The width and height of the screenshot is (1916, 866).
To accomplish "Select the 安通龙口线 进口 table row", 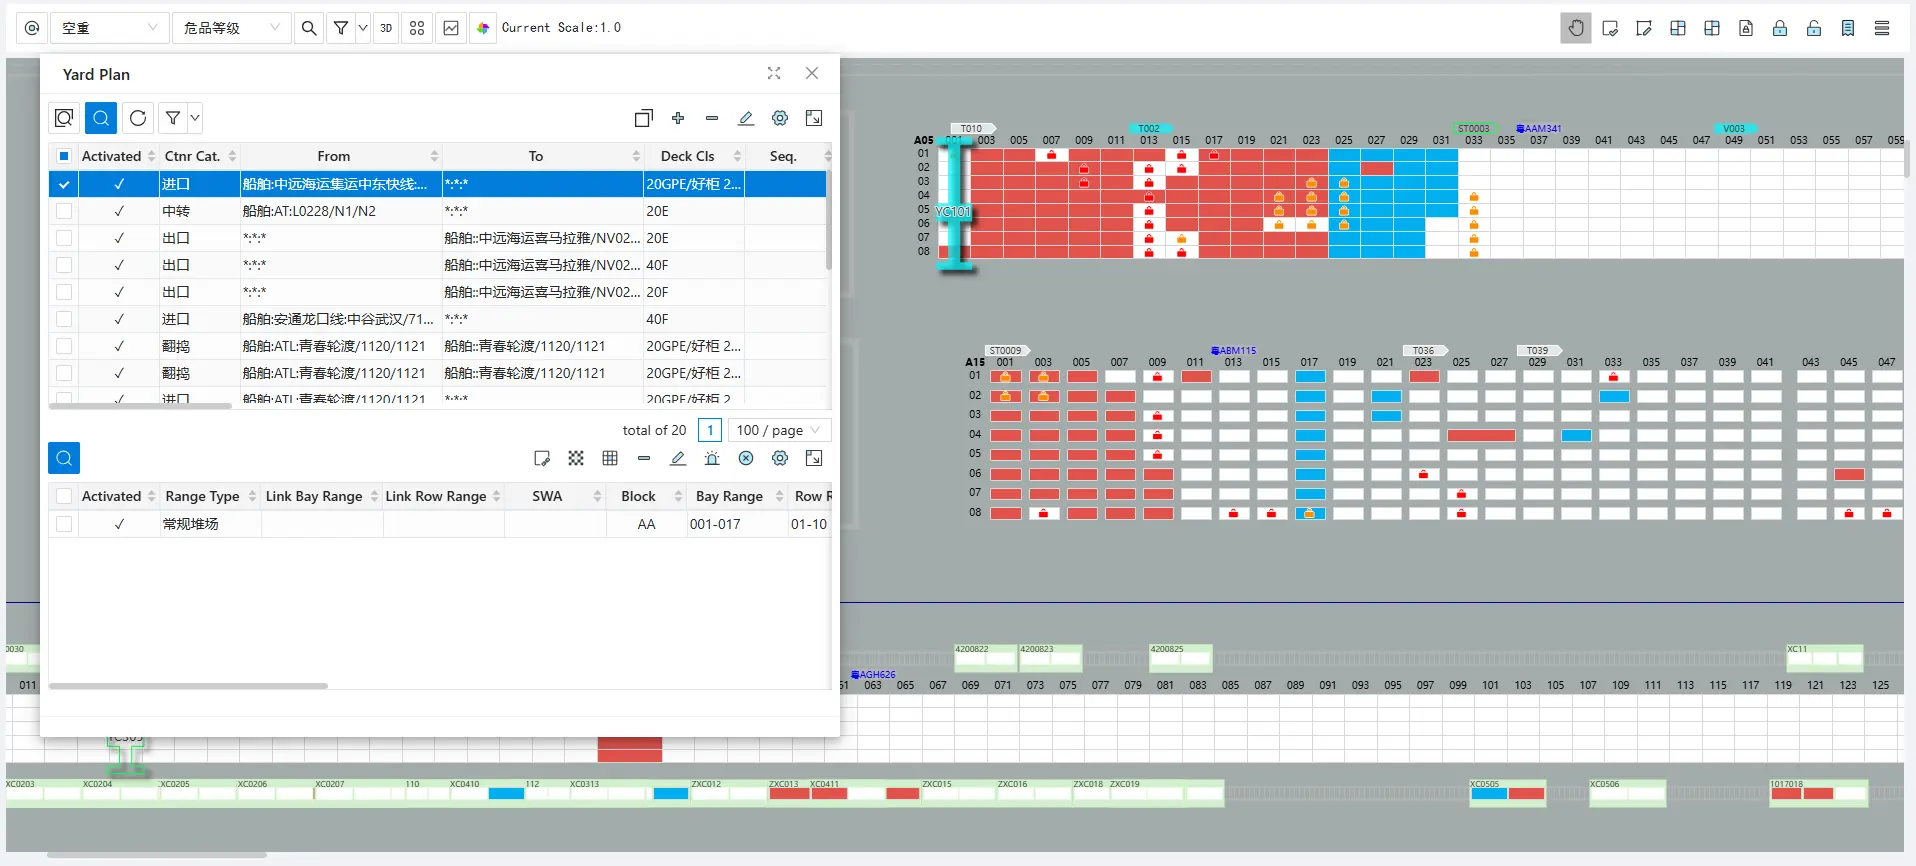I will coord(438,319).
